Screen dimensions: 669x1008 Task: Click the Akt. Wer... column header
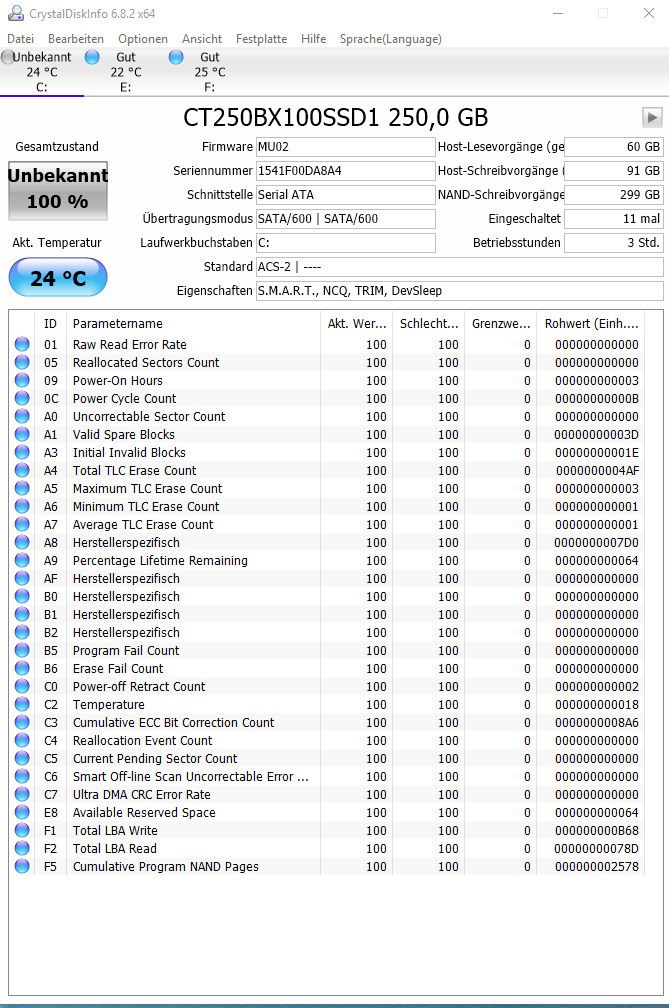coord(357,324)
